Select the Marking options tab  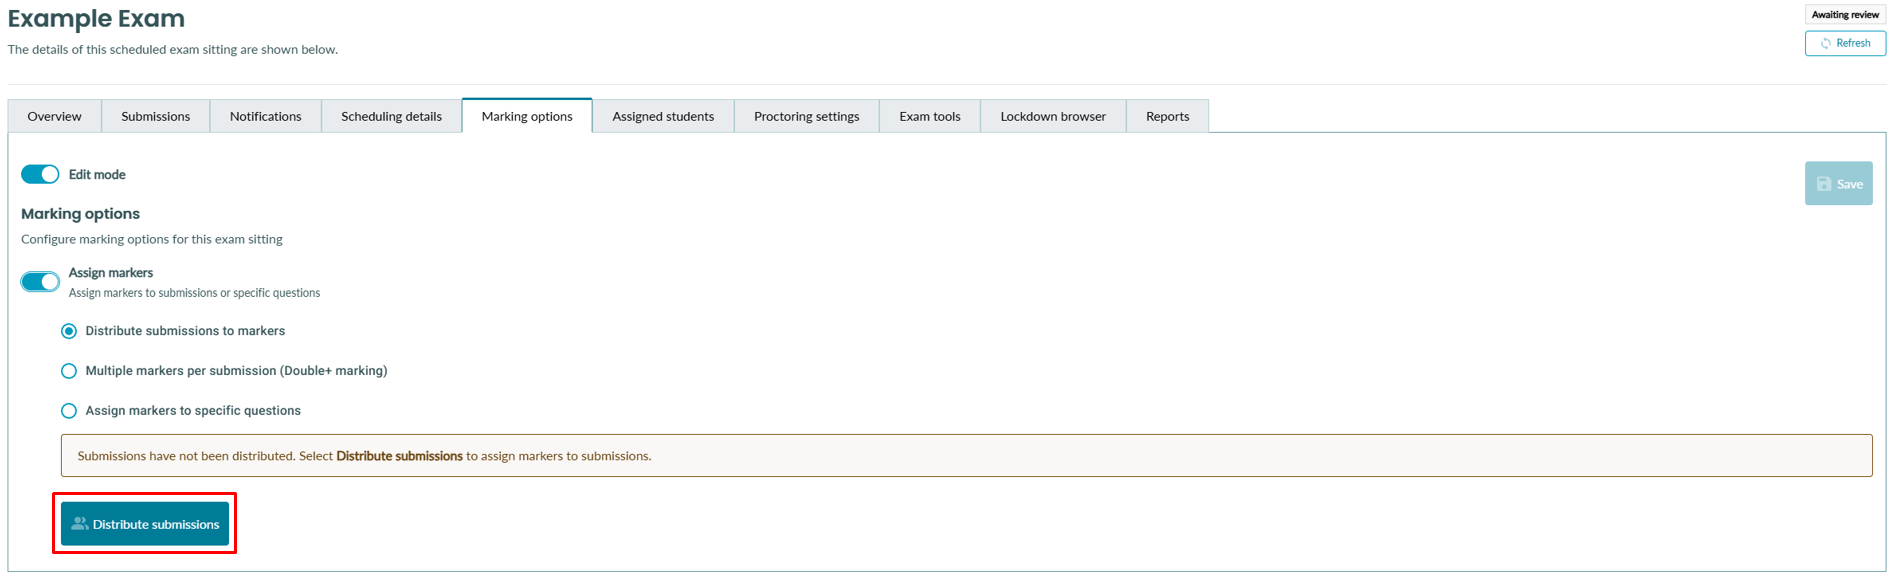pos(527,117)
